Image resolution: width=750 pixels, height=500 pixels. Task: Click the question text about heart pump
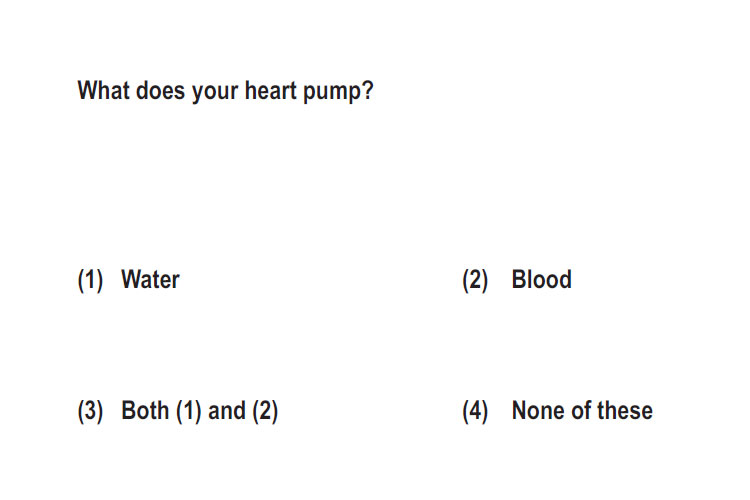point(225,91)
